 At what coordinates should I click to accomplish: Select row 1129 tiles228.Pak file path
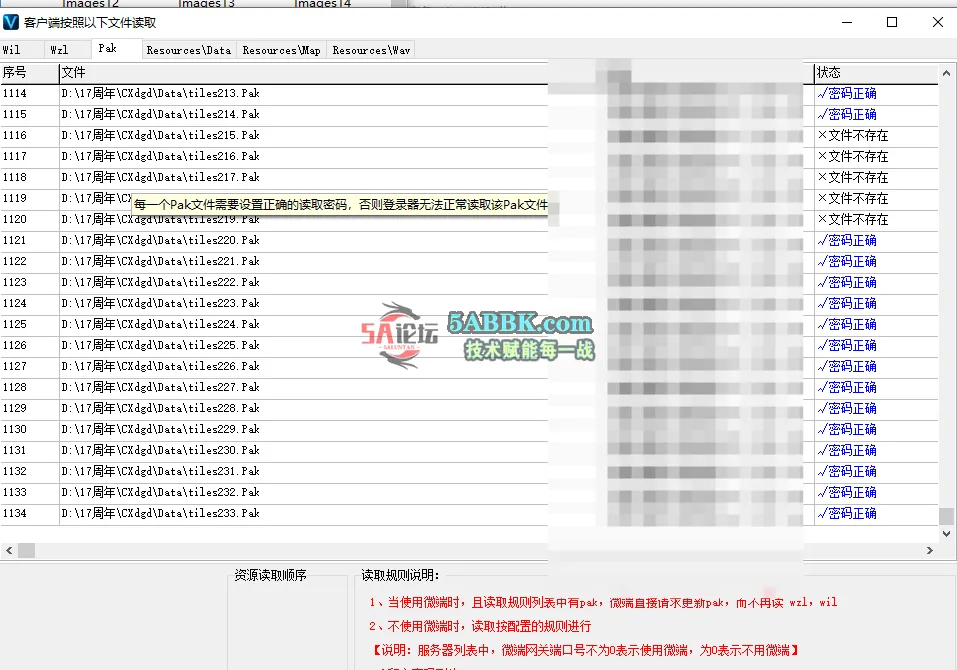(x=161, y=408)
